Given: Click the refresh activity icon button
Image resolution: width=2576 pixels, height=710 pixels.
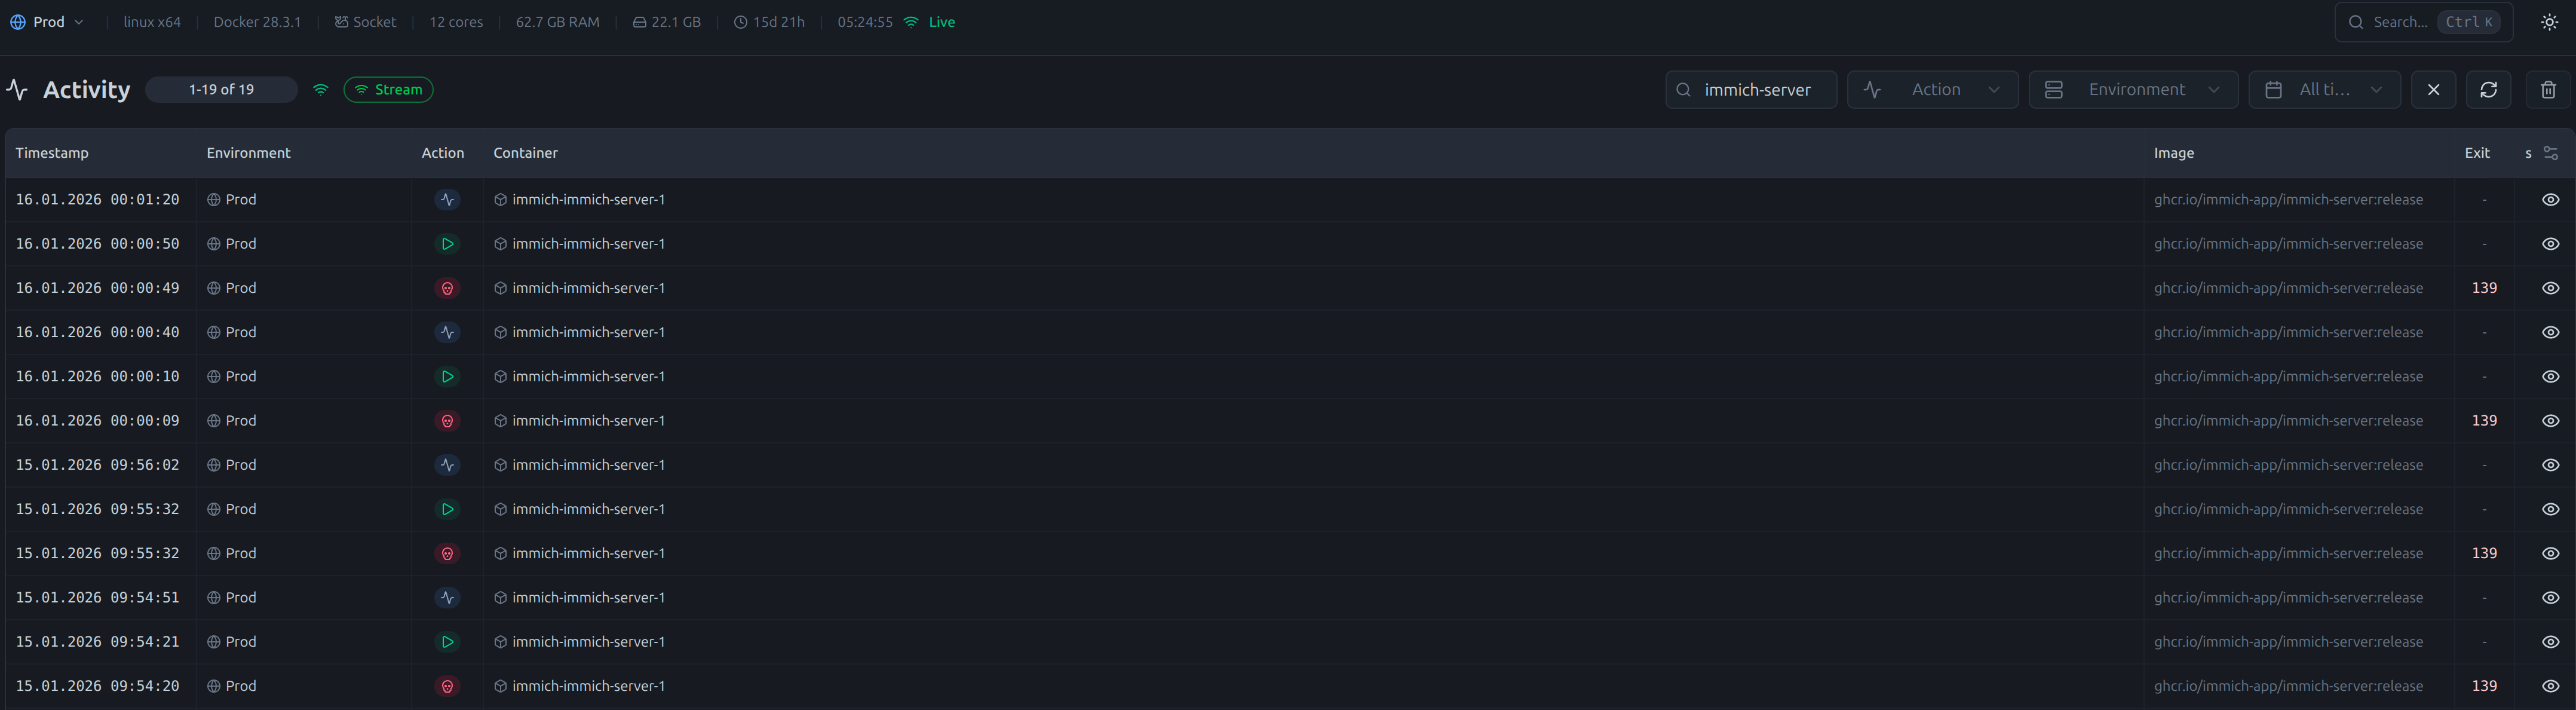Looking at the screenshot, I should tap(2488, 90).
